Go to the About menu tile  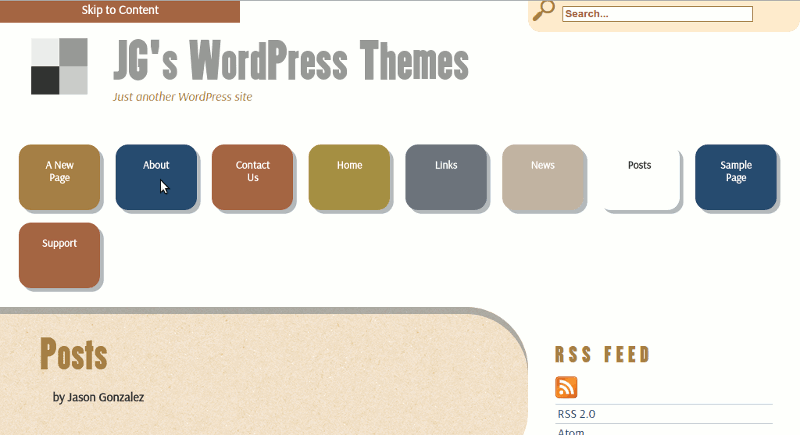pos(156,177)
